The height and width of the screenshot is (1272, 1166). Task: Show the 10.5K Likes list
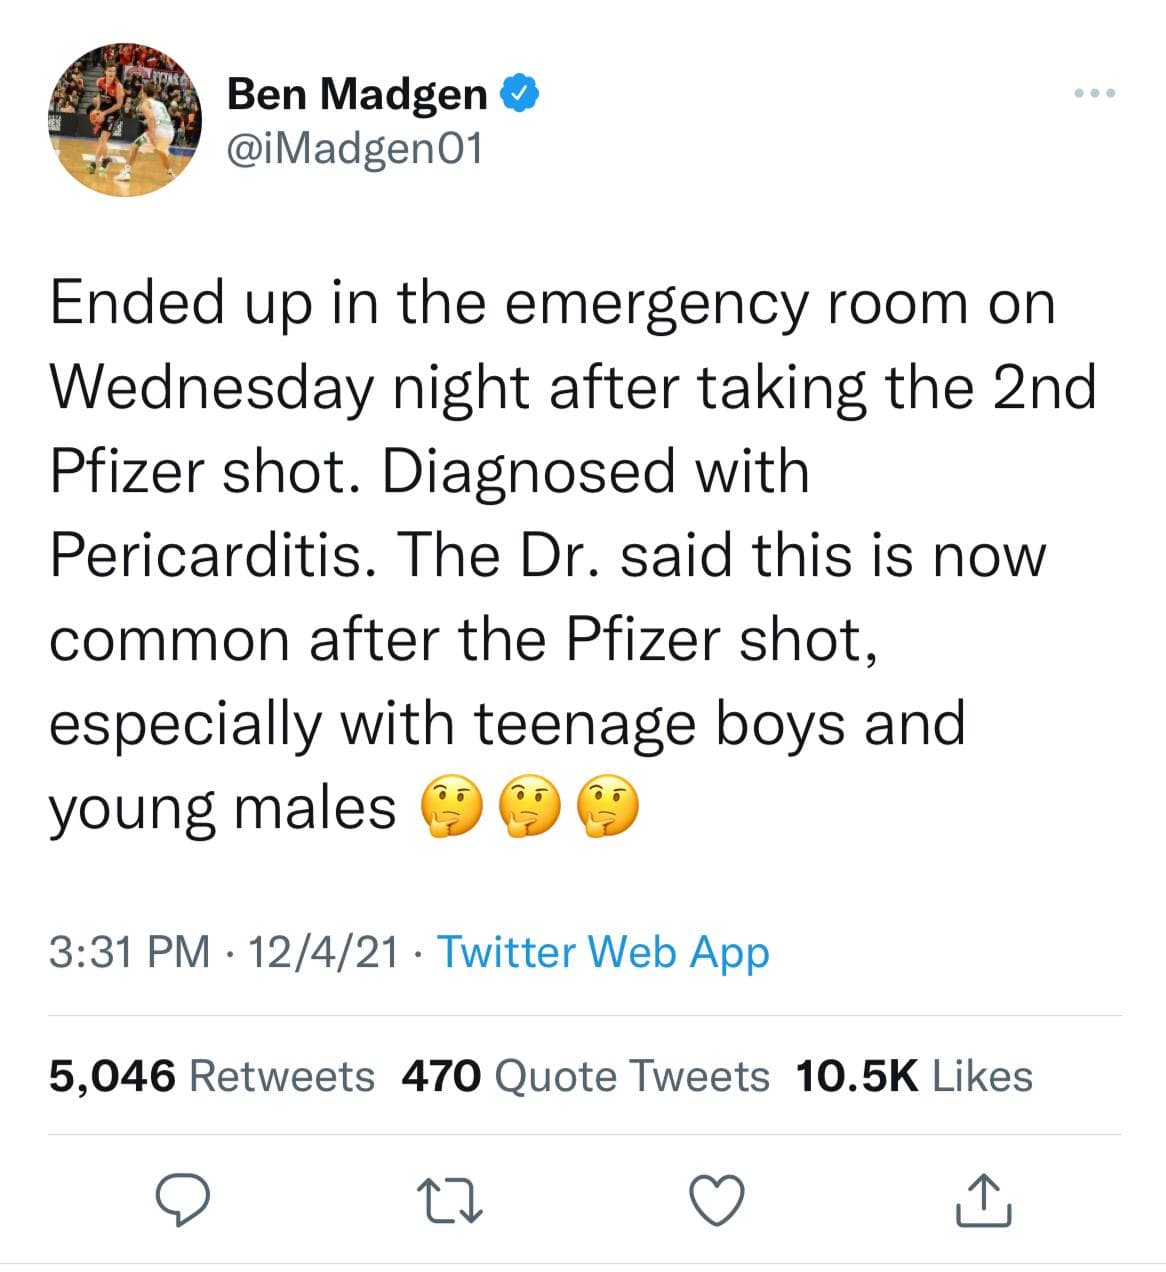(x=914, y=1076)
